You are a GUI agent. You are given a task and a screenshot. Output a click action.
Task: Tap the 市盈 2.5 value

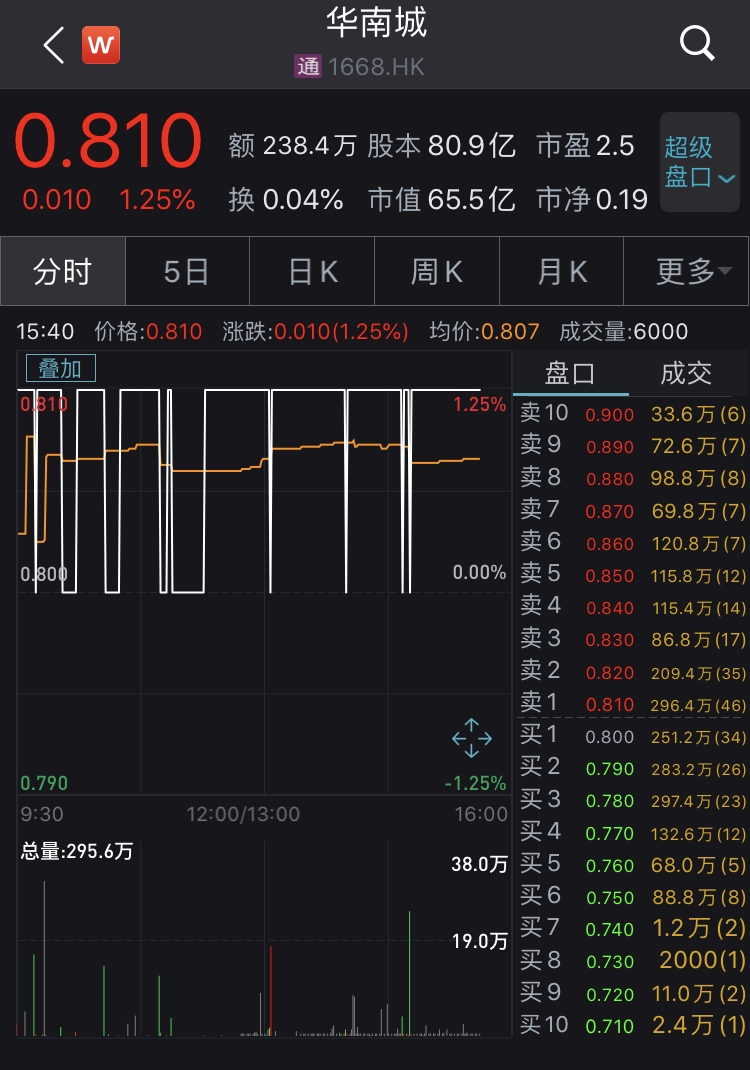coord(586,146)
